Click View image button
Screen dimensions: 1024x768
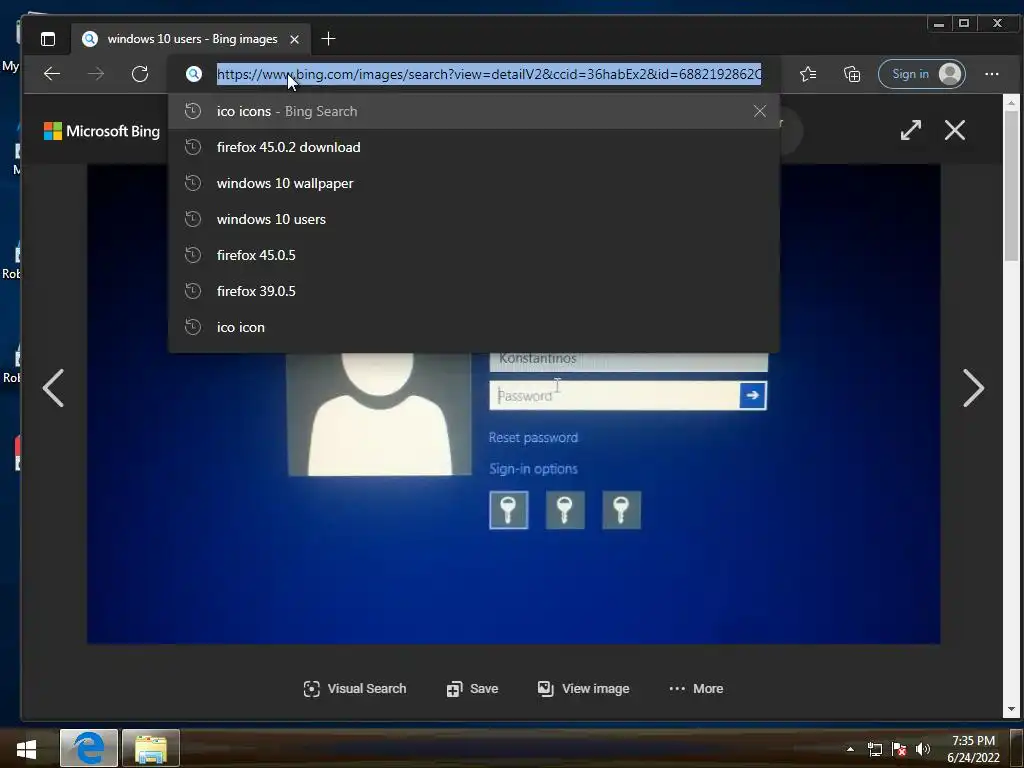coord(583,688)
